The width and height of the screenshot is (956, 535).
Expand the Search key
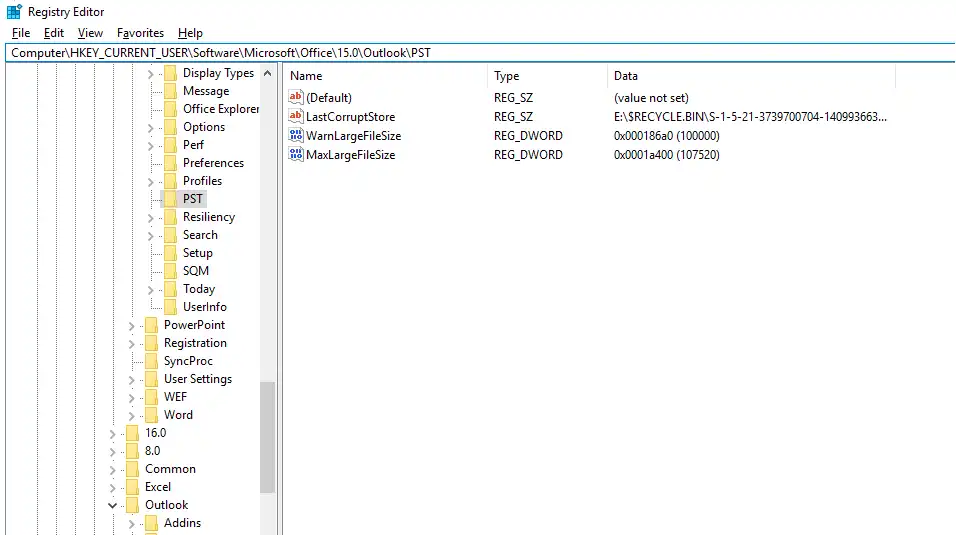(x=151, y=235)
